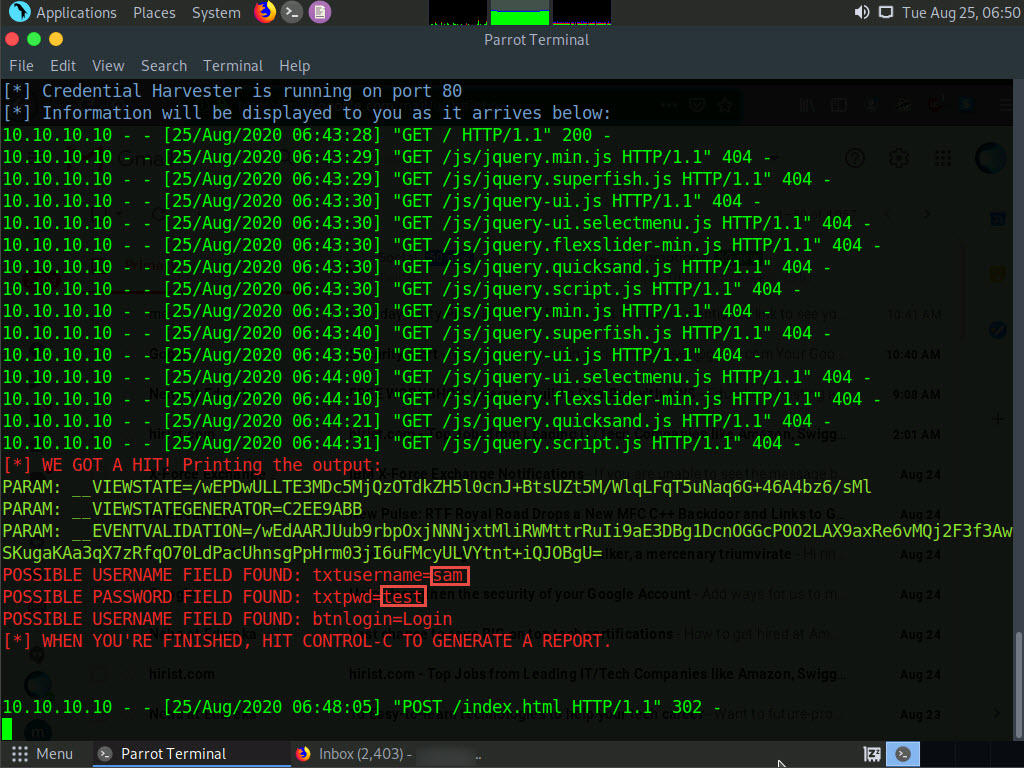Screen dimensions: 1024x768
Task: Open the Terminal menu
Action: (233, 66)
